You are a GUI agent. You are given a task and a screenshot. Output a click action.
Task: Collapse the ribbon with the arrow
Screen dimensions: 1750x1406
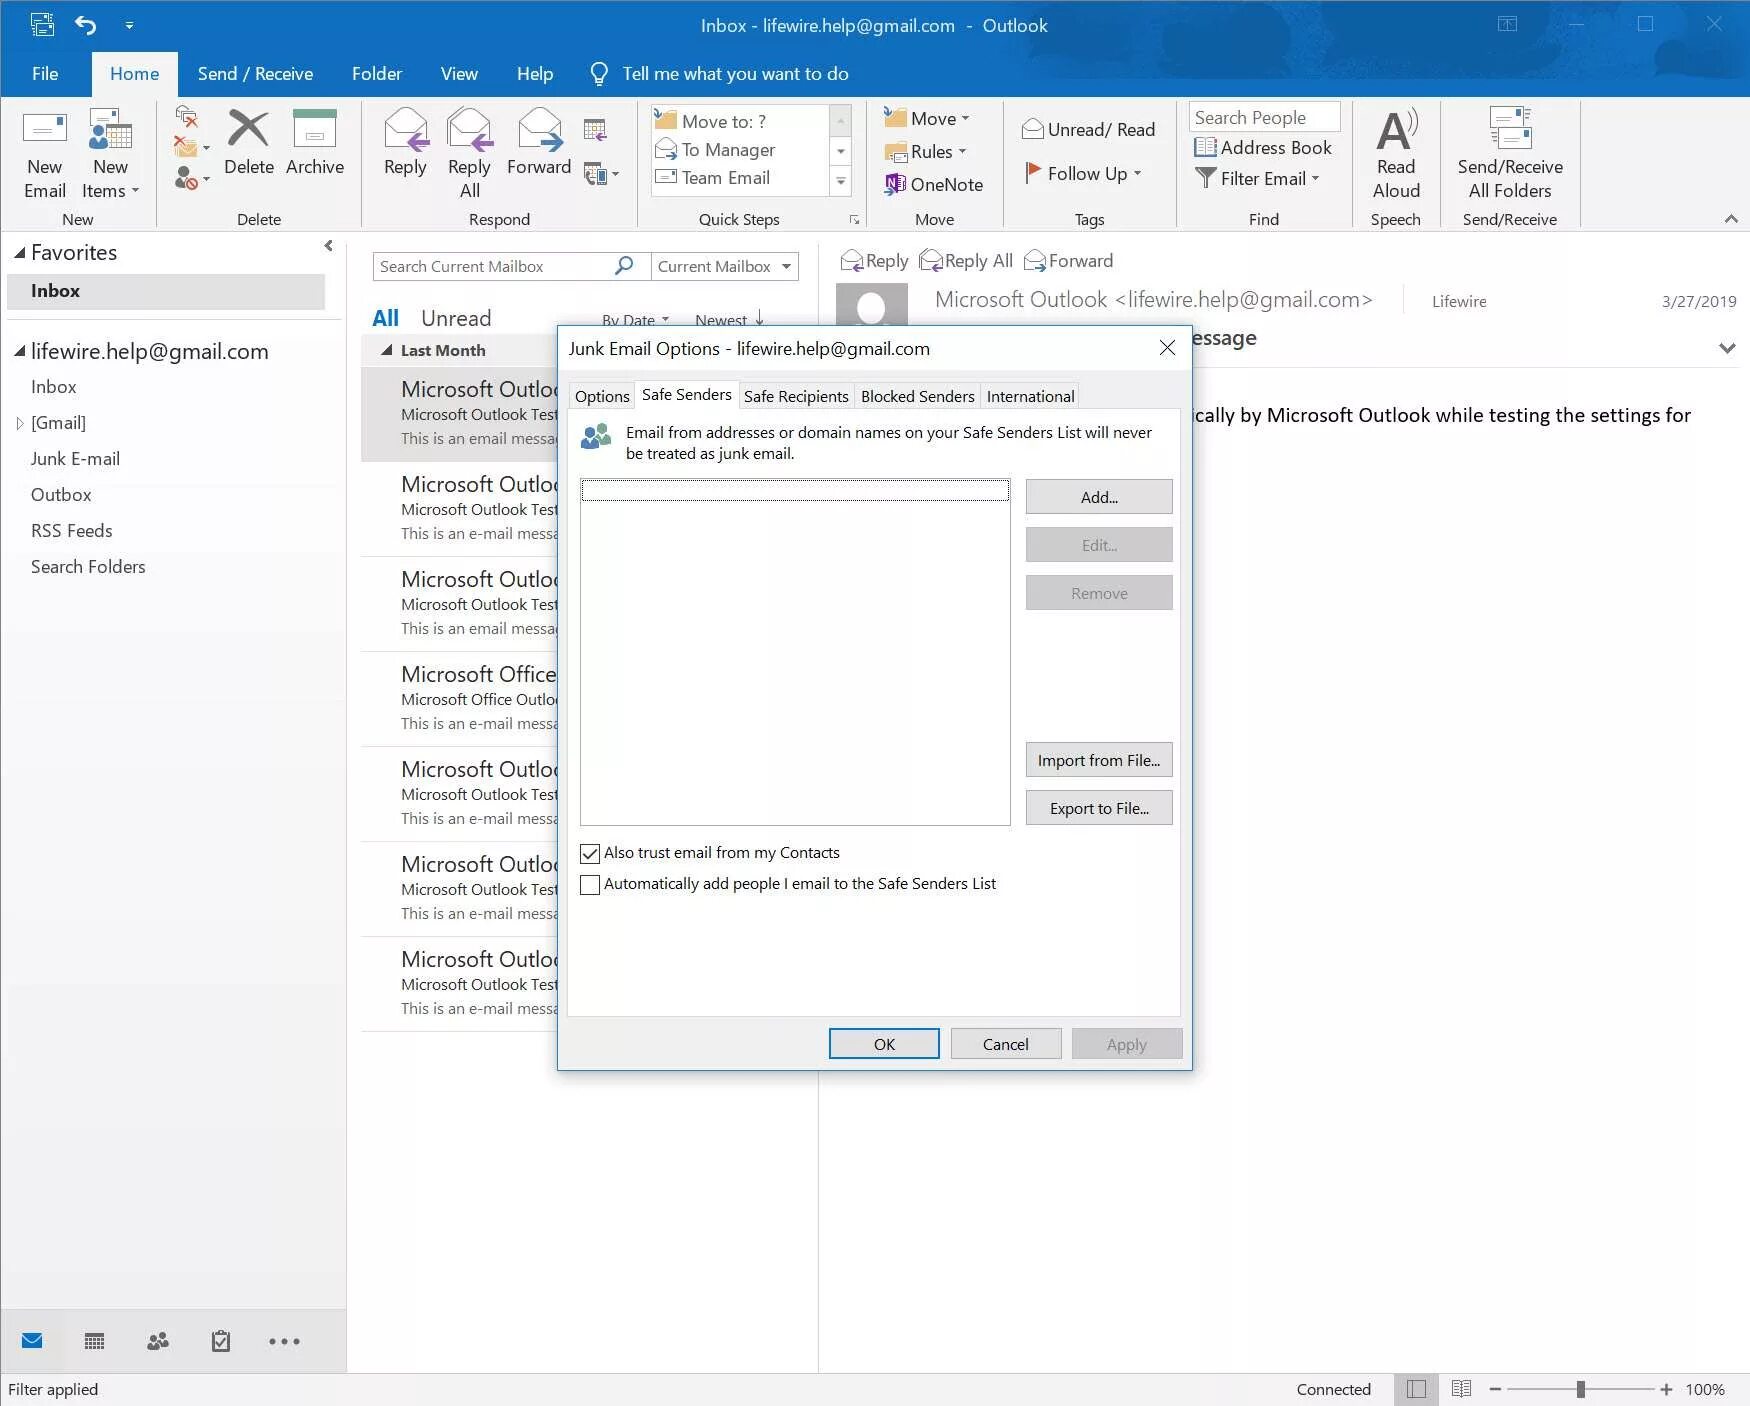point(1731,219)
